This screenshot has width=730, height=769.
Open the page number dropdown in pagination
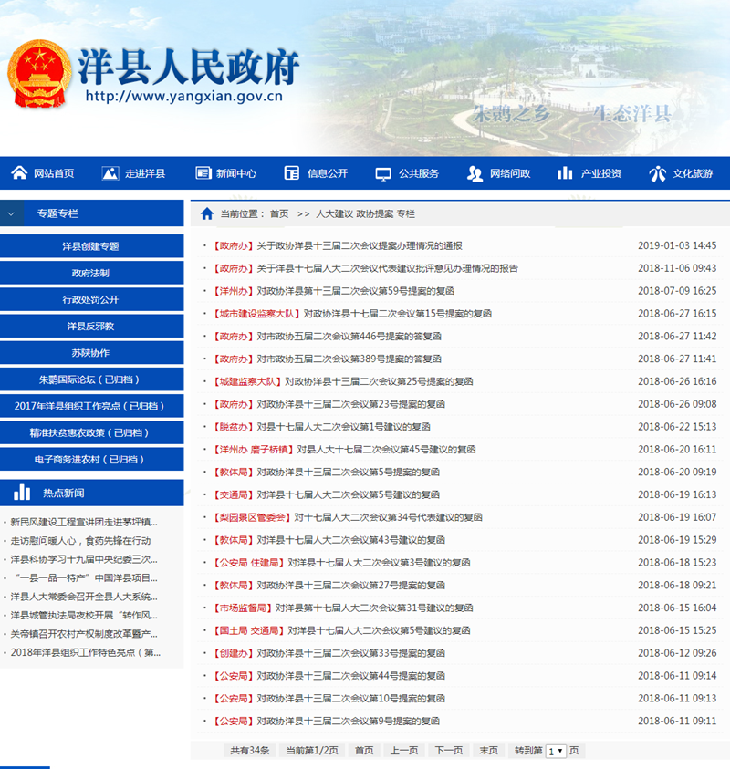pos(555,750)
